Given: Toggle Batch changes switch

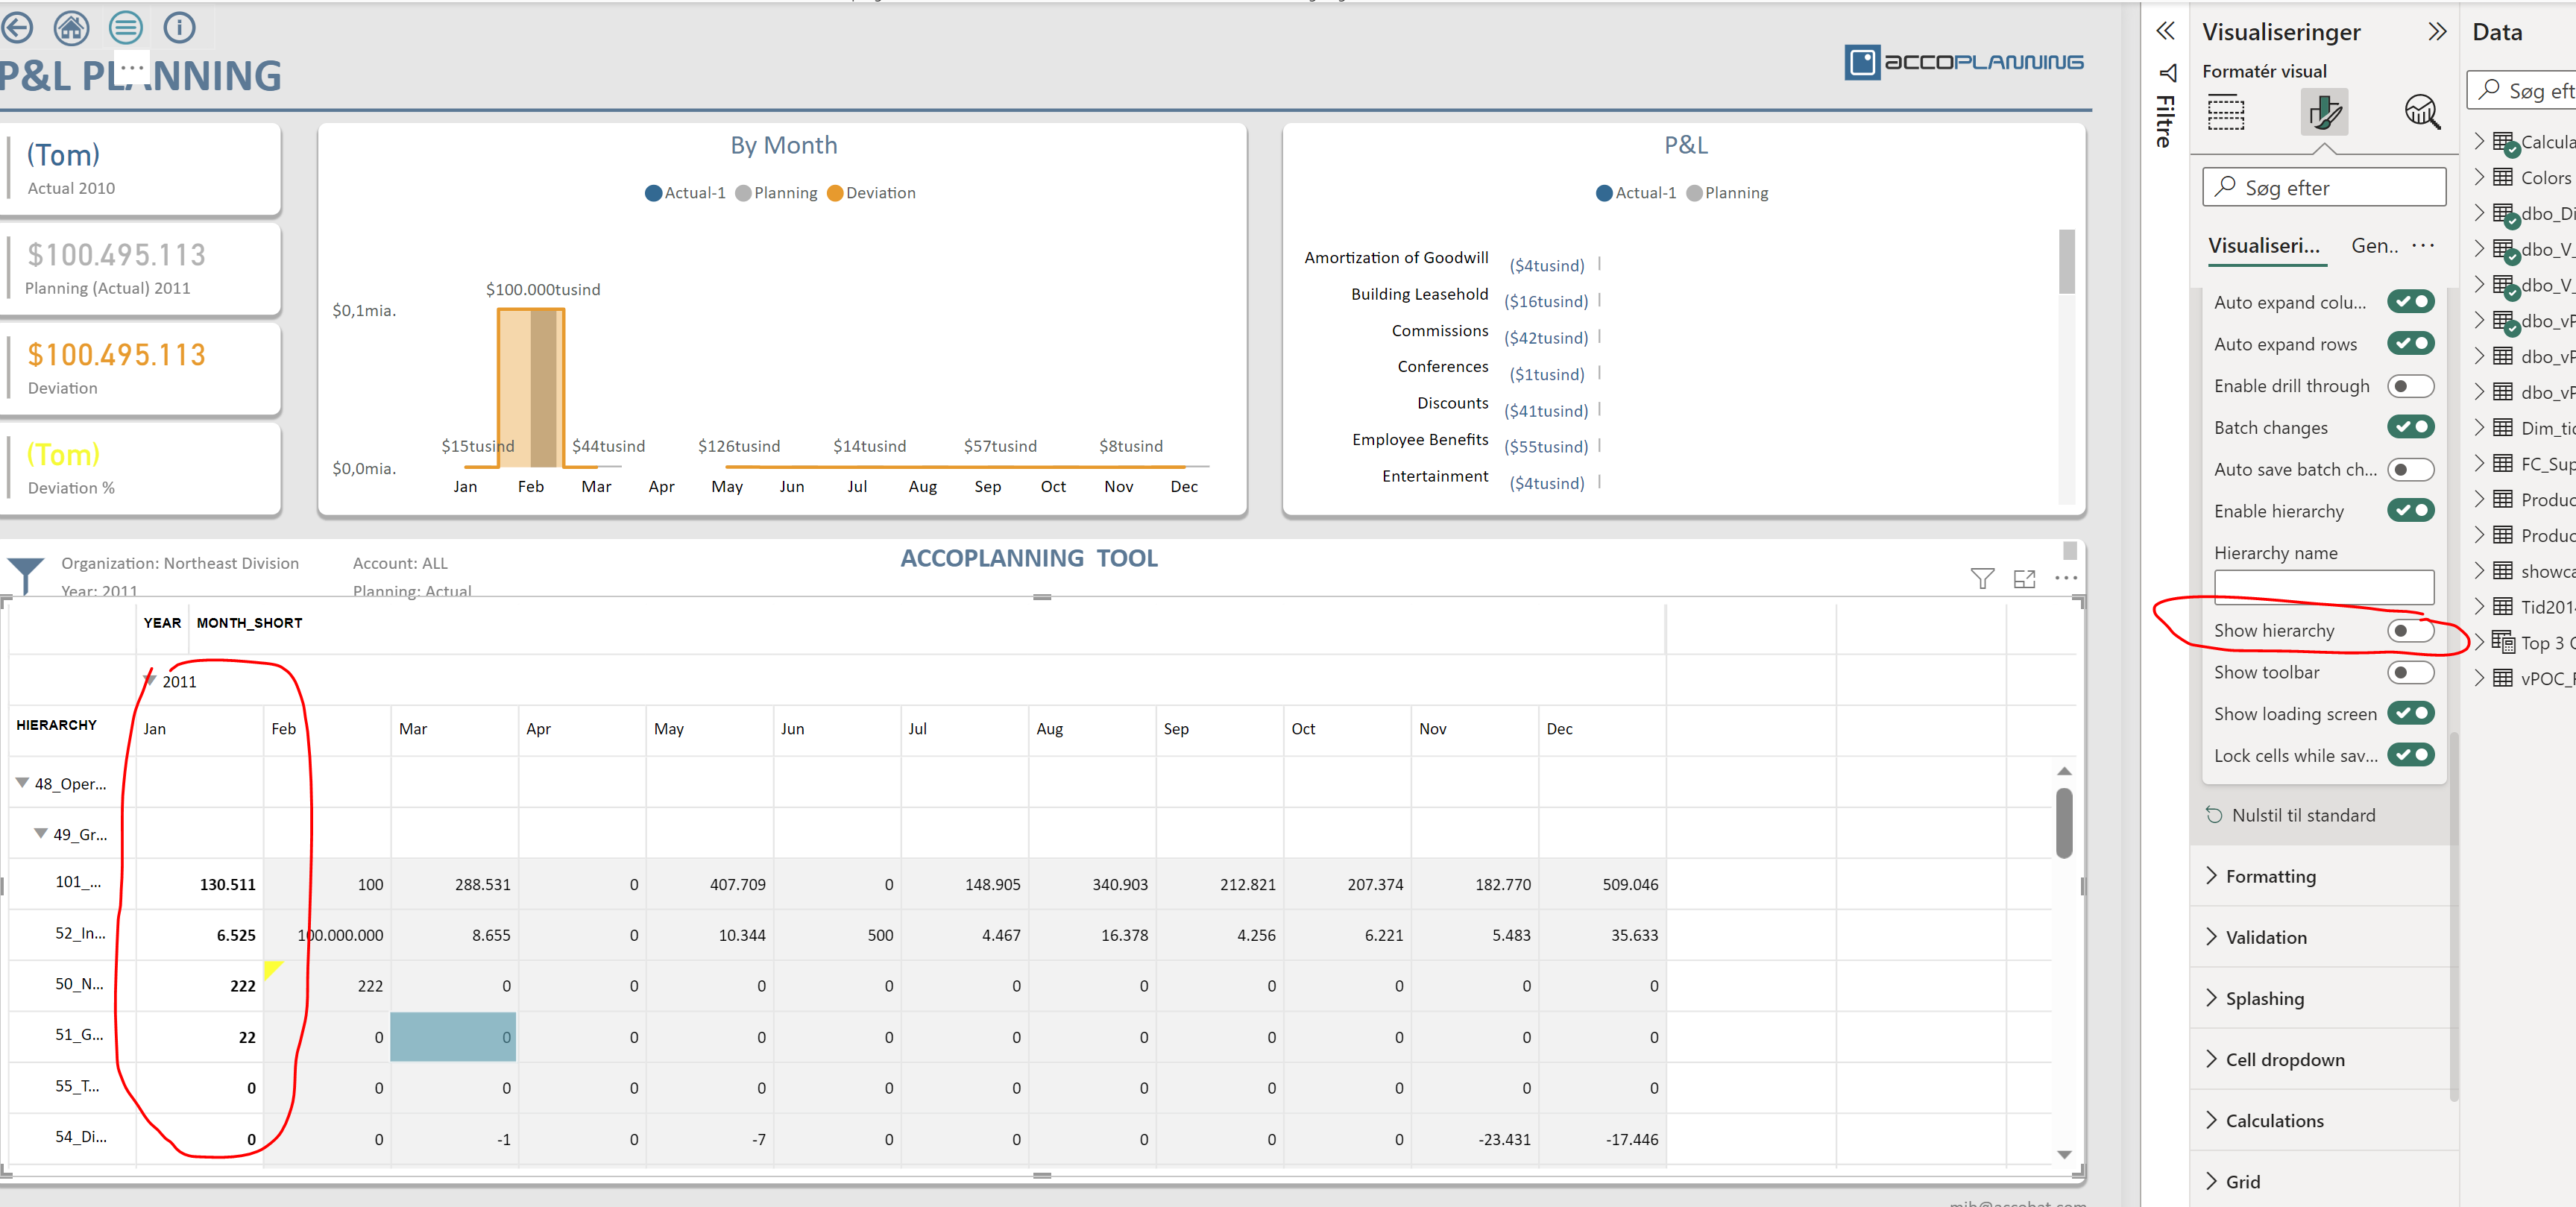Looking at the screenshot, I should pyautogui.click(x=2410, y=427).
